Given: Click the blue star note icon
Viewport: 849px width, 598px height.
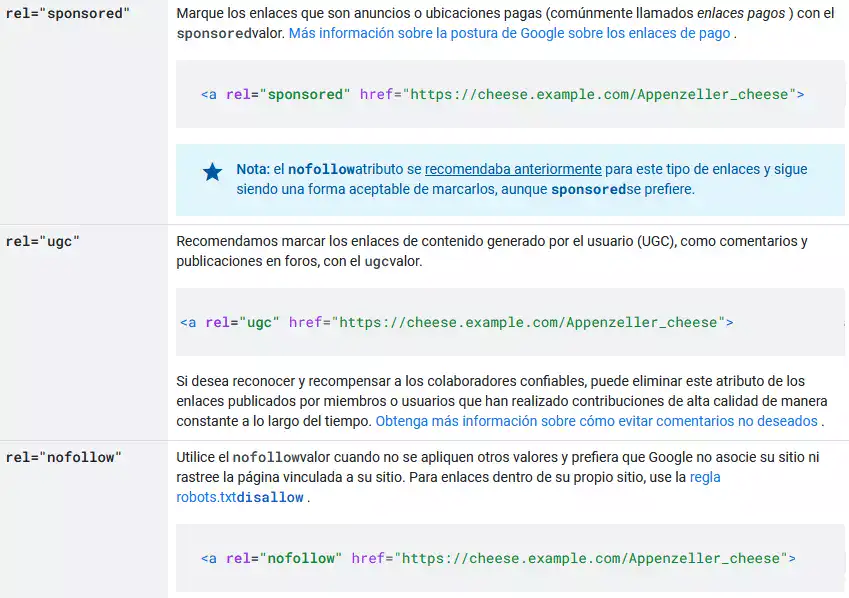Looking at the screenshot, I should tap(212, 172).
